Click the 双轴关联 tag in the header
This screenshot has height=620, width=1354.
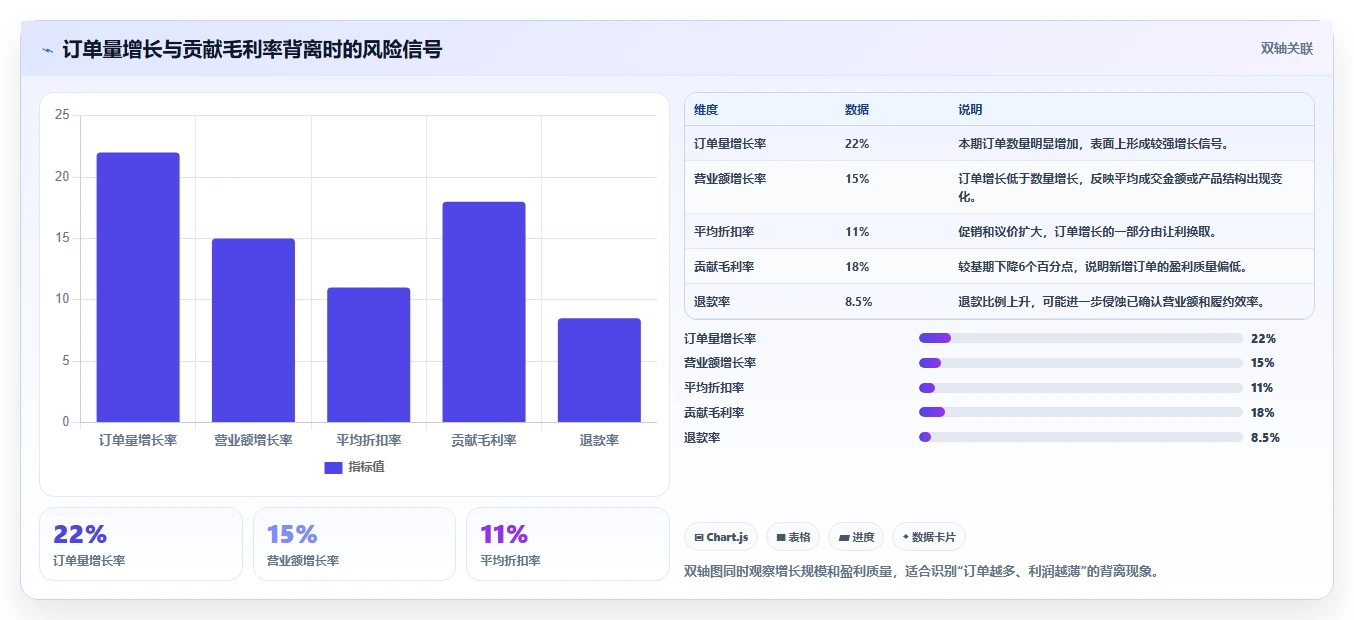pos(1286,48)
